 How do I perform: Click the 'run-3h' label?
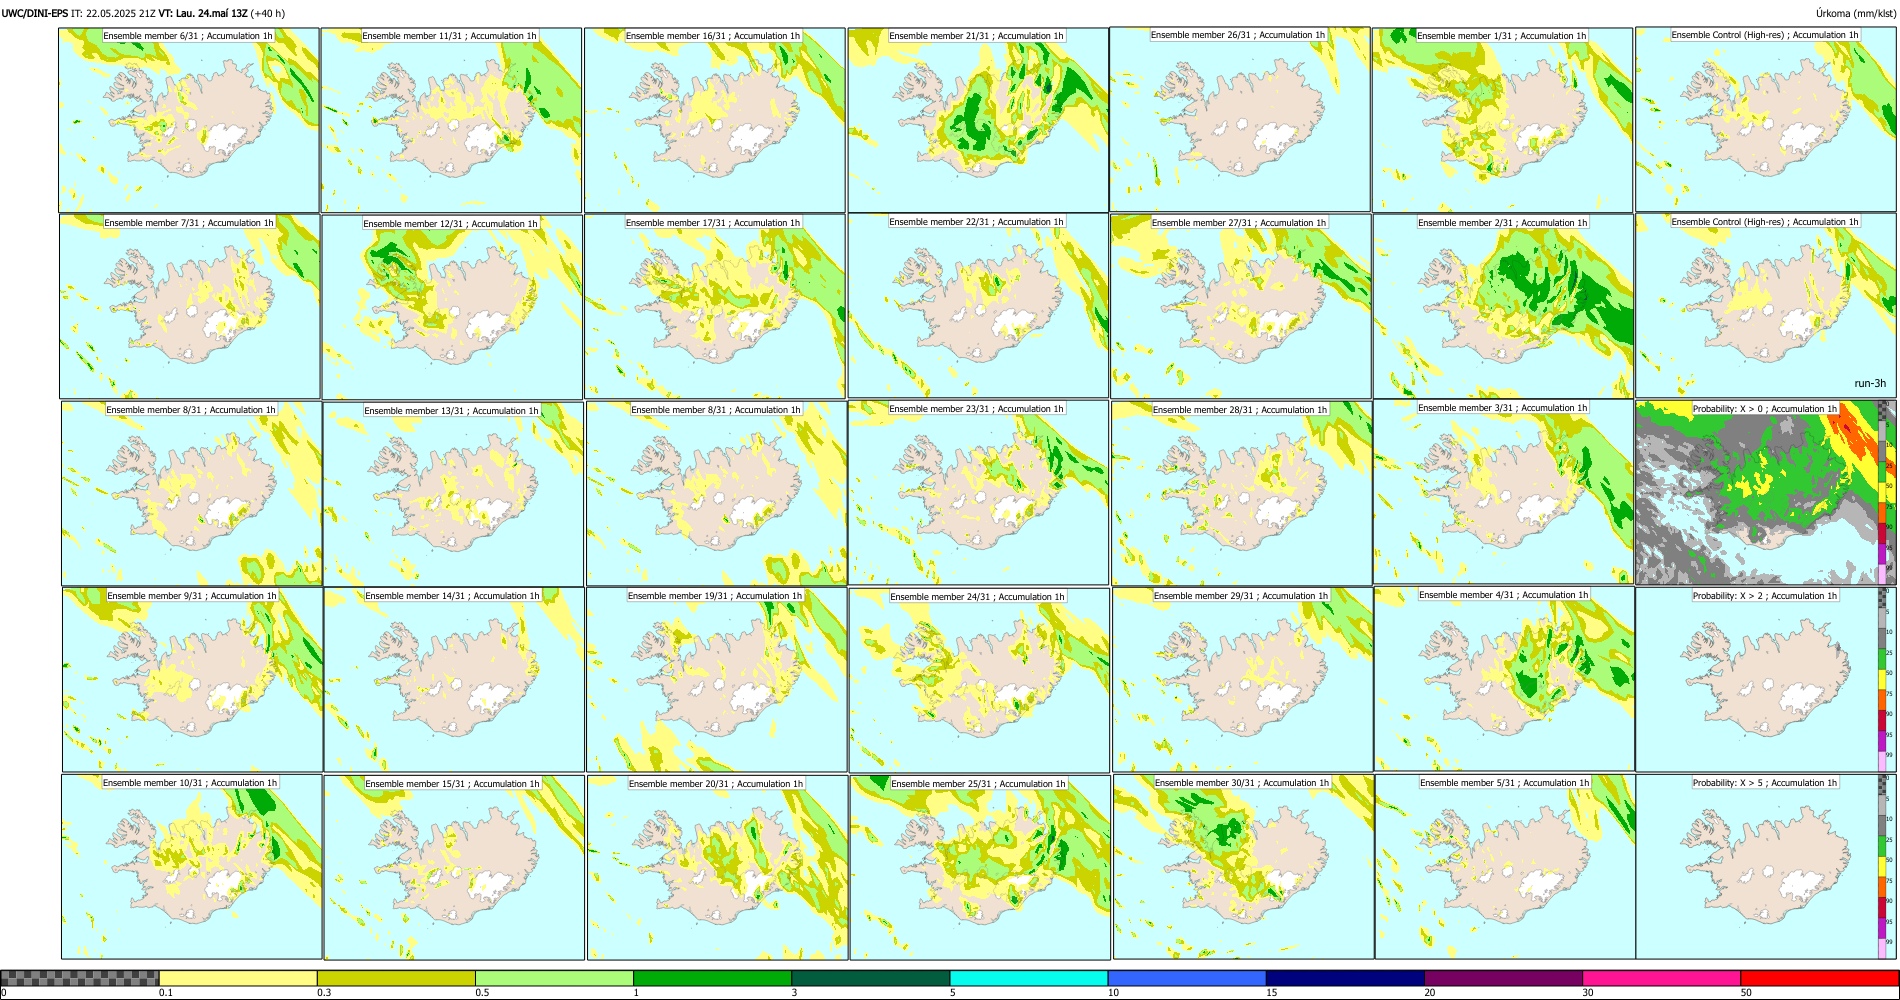coord(1870,383)
